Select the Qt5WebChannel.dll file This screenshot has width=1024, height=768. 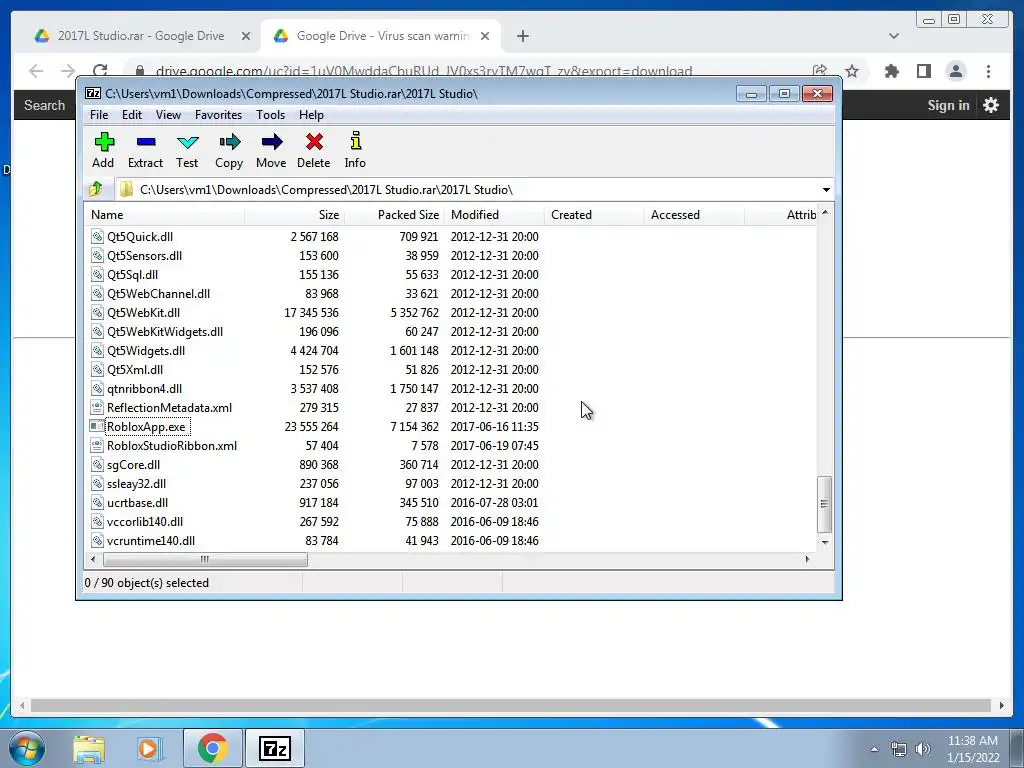159,294
